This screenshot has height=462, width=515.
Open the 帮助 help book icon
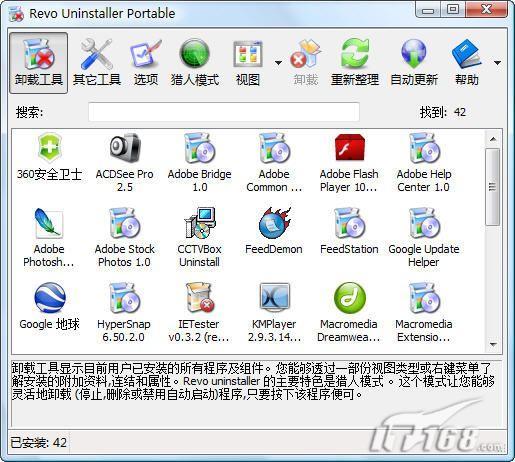[x=467, y=63]
